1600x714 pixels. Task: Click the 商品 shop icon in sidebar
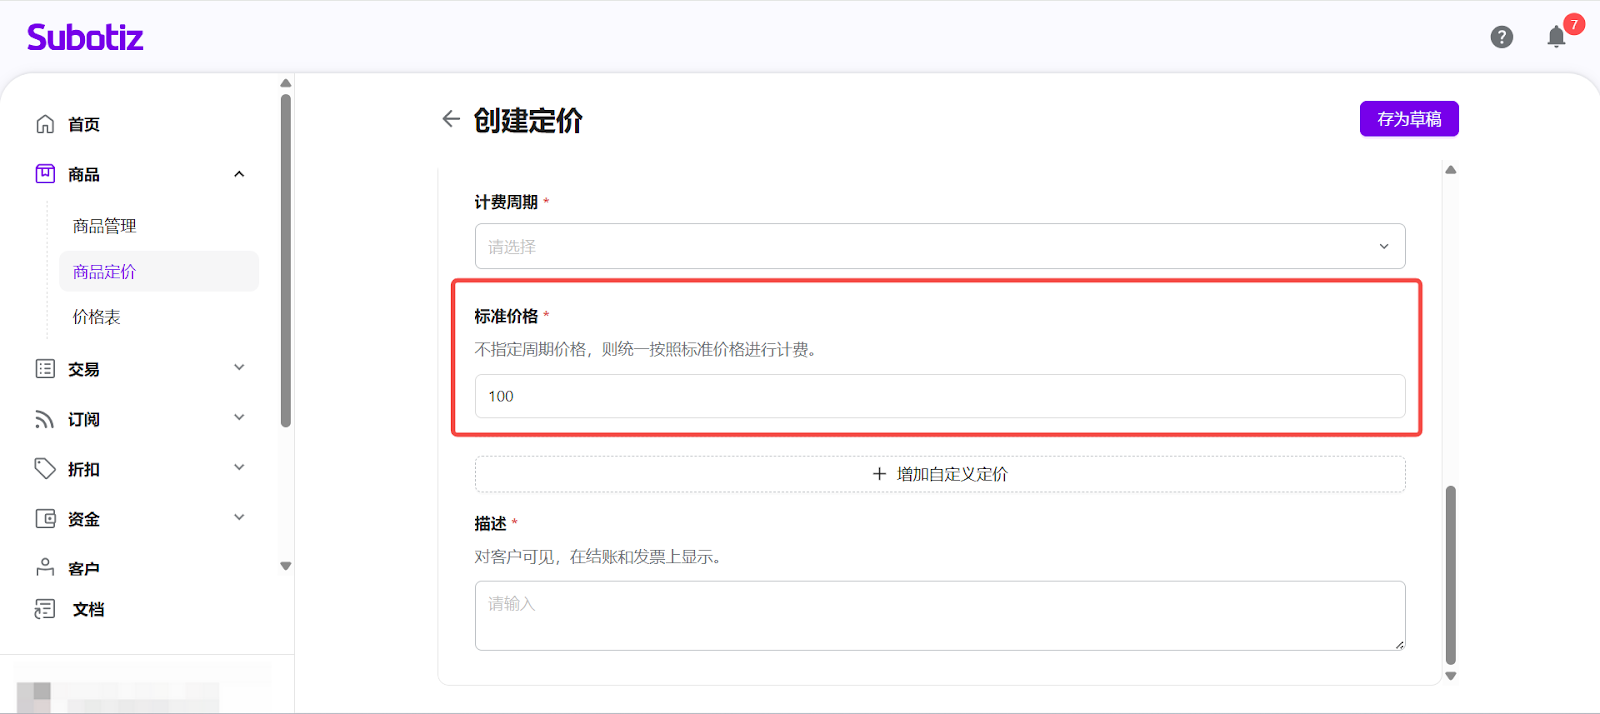(45, 174)
